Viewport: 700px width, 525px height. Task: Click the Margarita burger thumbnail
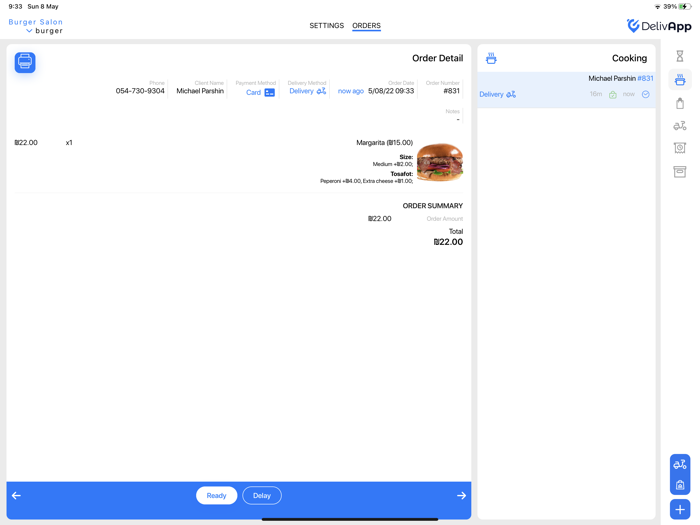click(x=440, y=162)
